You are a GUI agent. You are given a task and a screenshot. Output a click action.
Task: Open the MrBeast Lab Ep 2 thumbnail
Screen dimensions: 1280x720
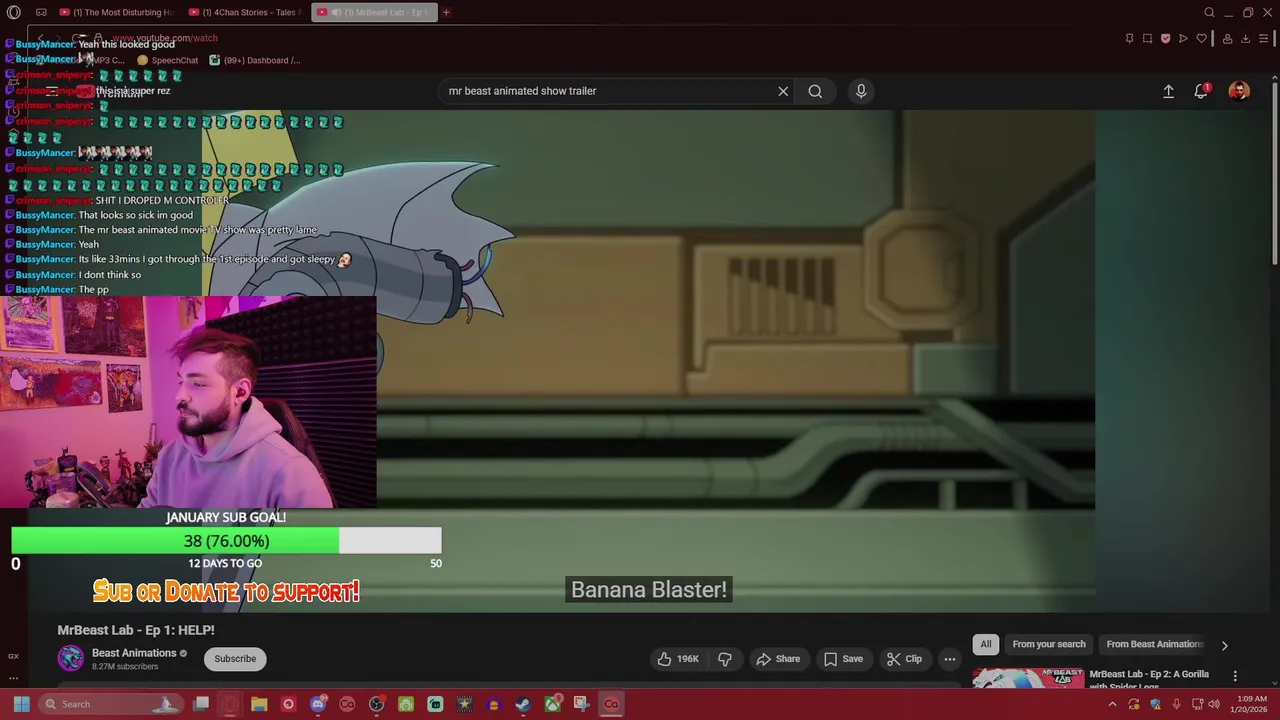pyautogui.click(x=1027, y=677)
